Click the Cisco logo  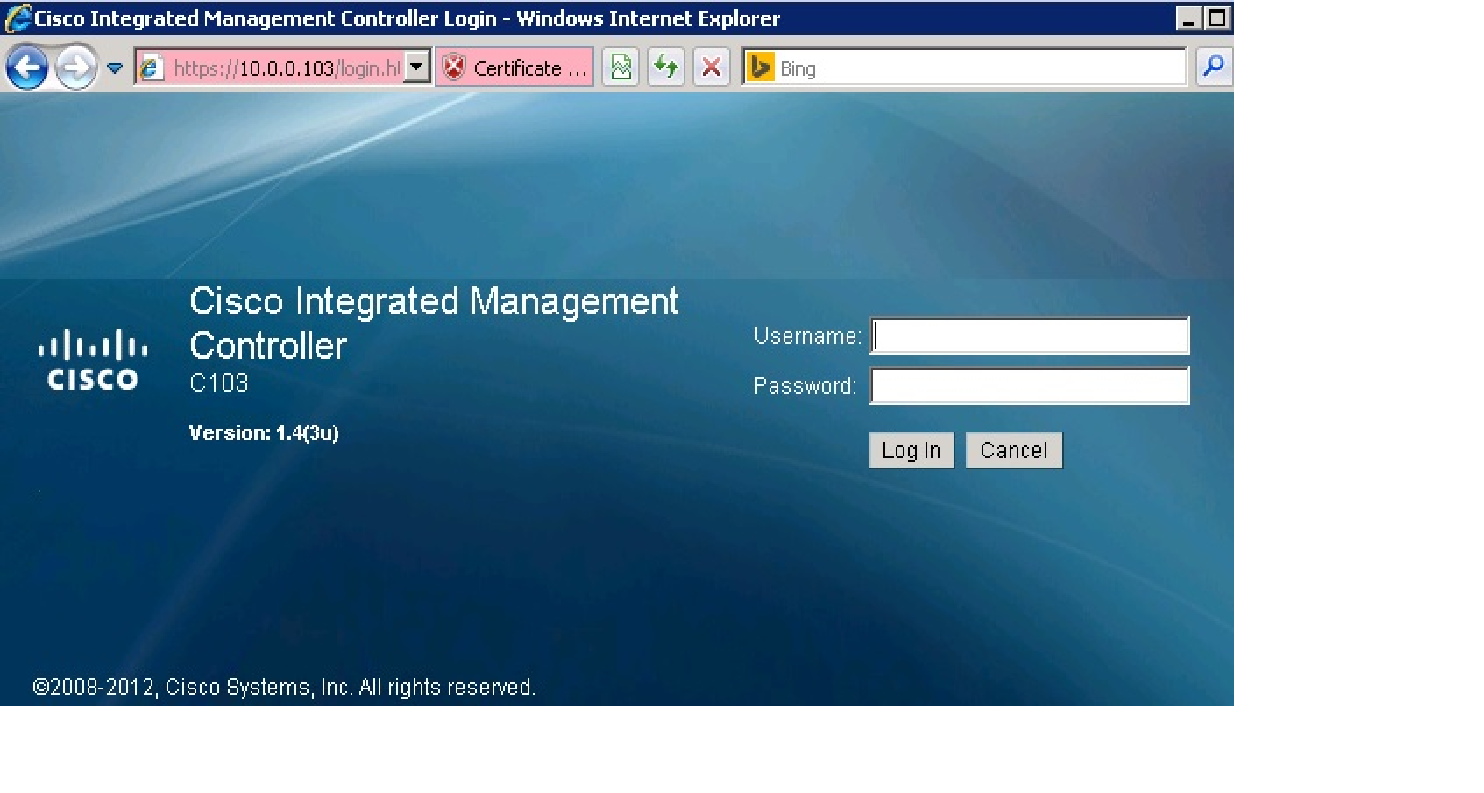click(x=93, y=359)
